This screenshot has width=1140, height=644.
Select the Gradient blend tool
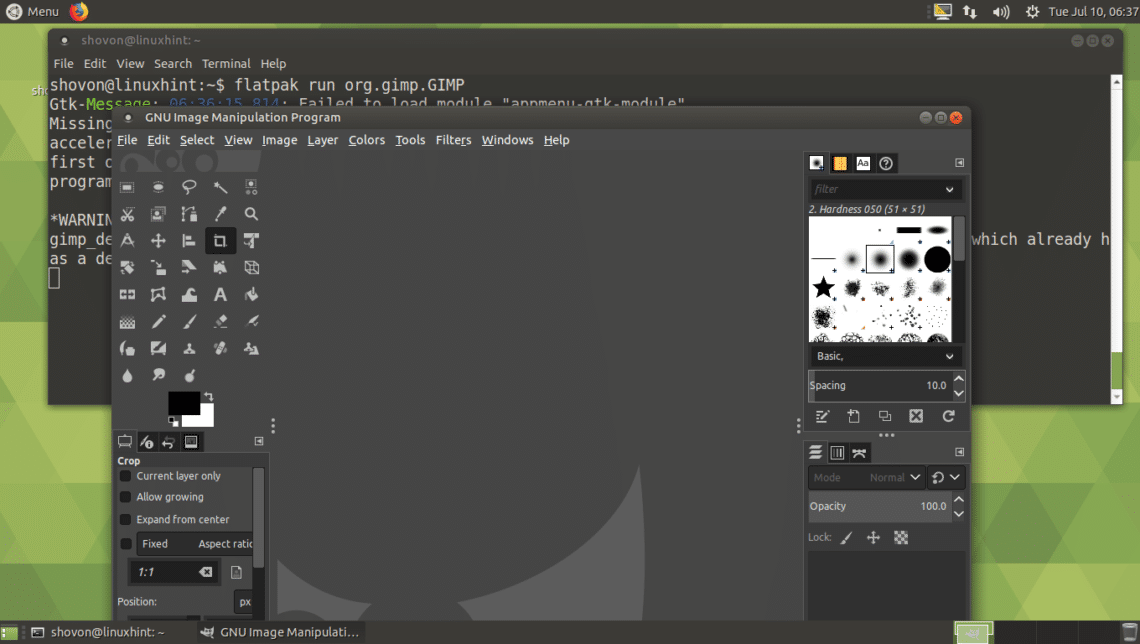(x=127, y=321)
